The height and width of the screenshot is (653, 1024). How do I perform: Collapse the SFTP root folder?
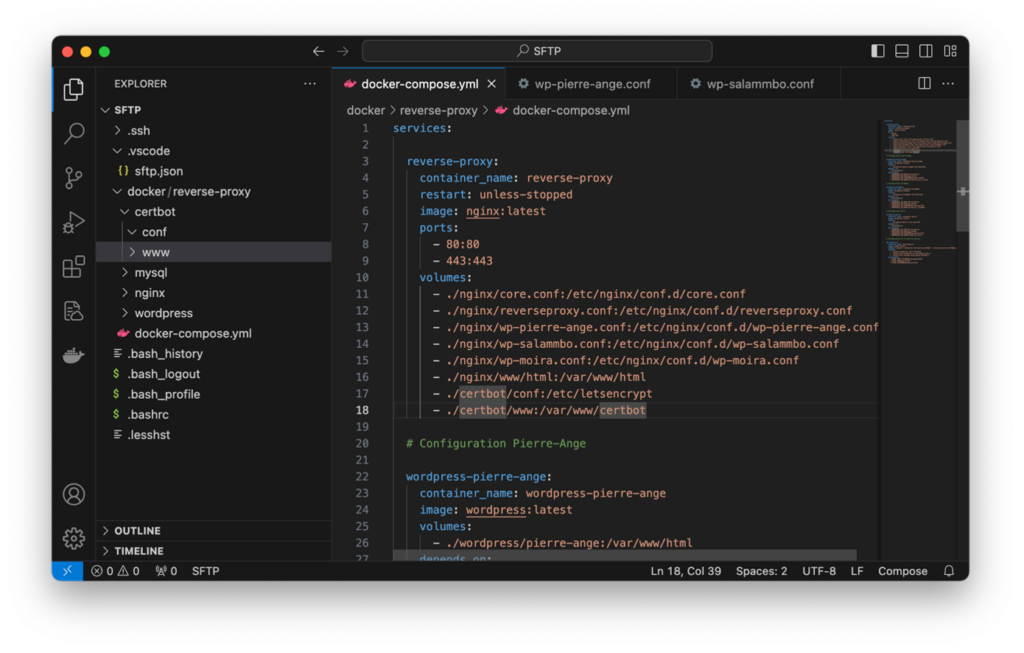click(x=214, y=110)
